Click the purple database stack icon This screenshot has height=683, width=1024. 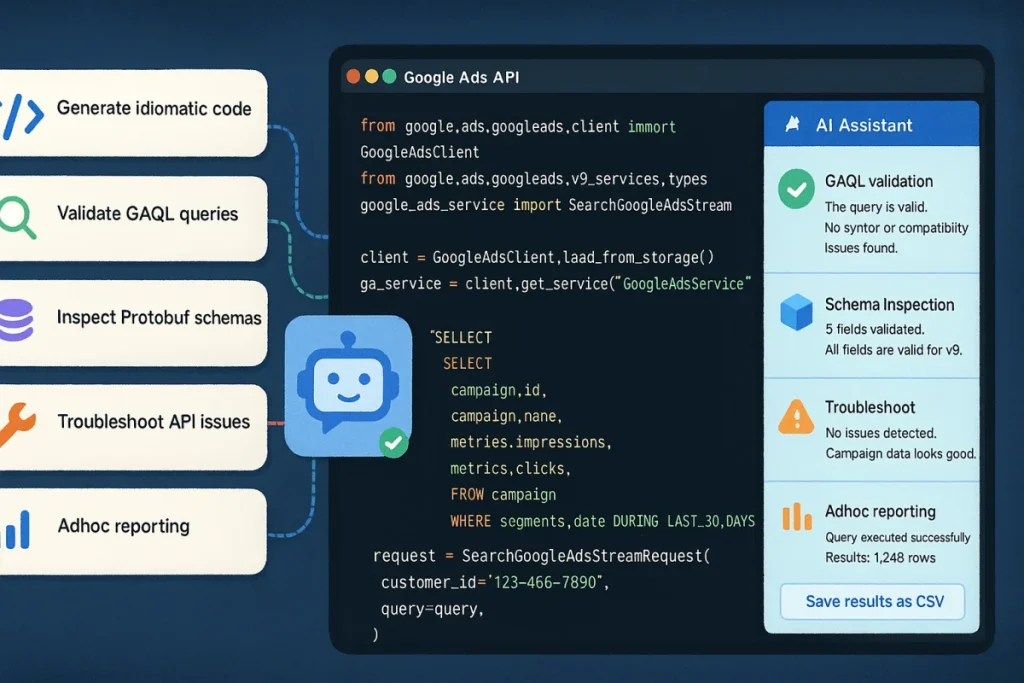[16, 320]
